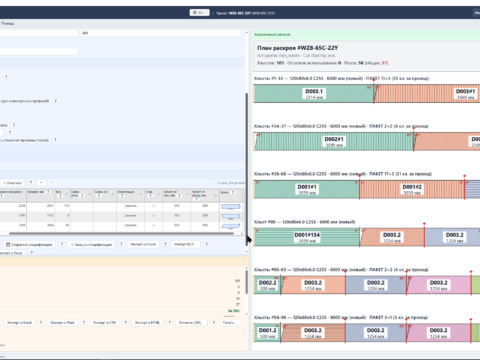Select the green D003.1 cut segment
The height and width of the screenshot is (360, 480).
(313, 94)
